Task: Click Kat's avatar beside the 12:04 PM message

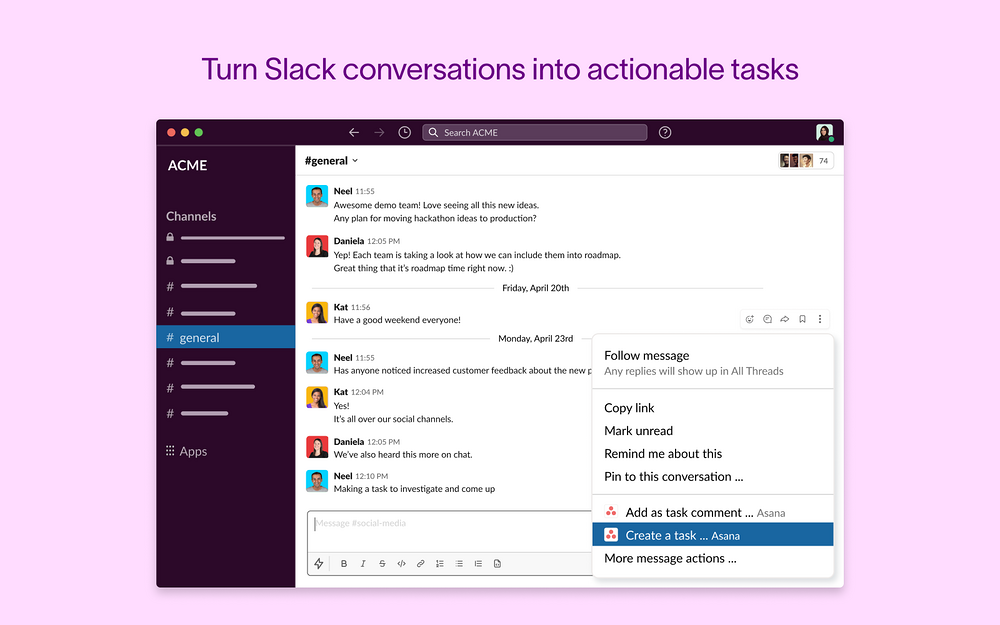Action: coord(317,397)
